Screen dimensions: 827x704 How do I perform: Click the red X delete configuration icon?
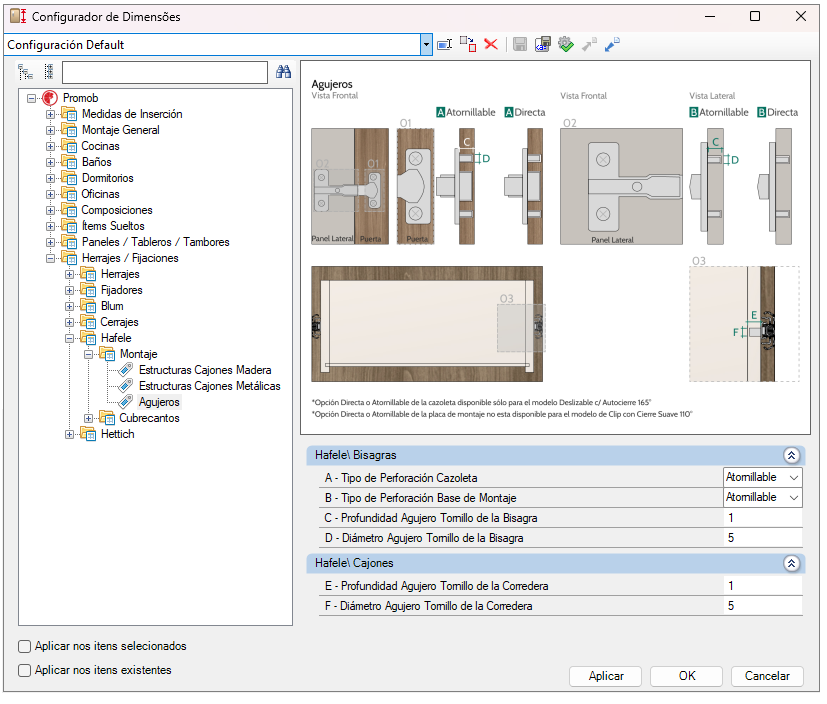[491, 44]
